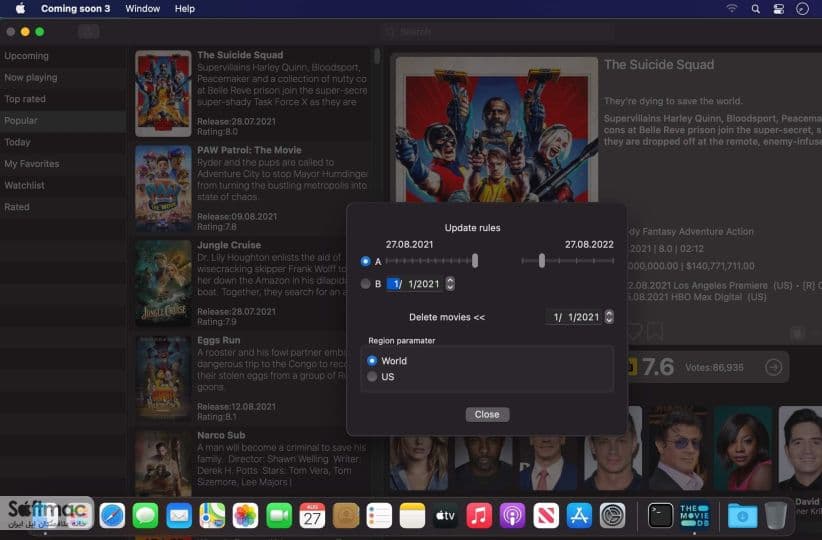Image resolution: width=822 pixels, height=540 pixels.
Task: Select the Eggs Run poster
Action: [x=163, y=378]
